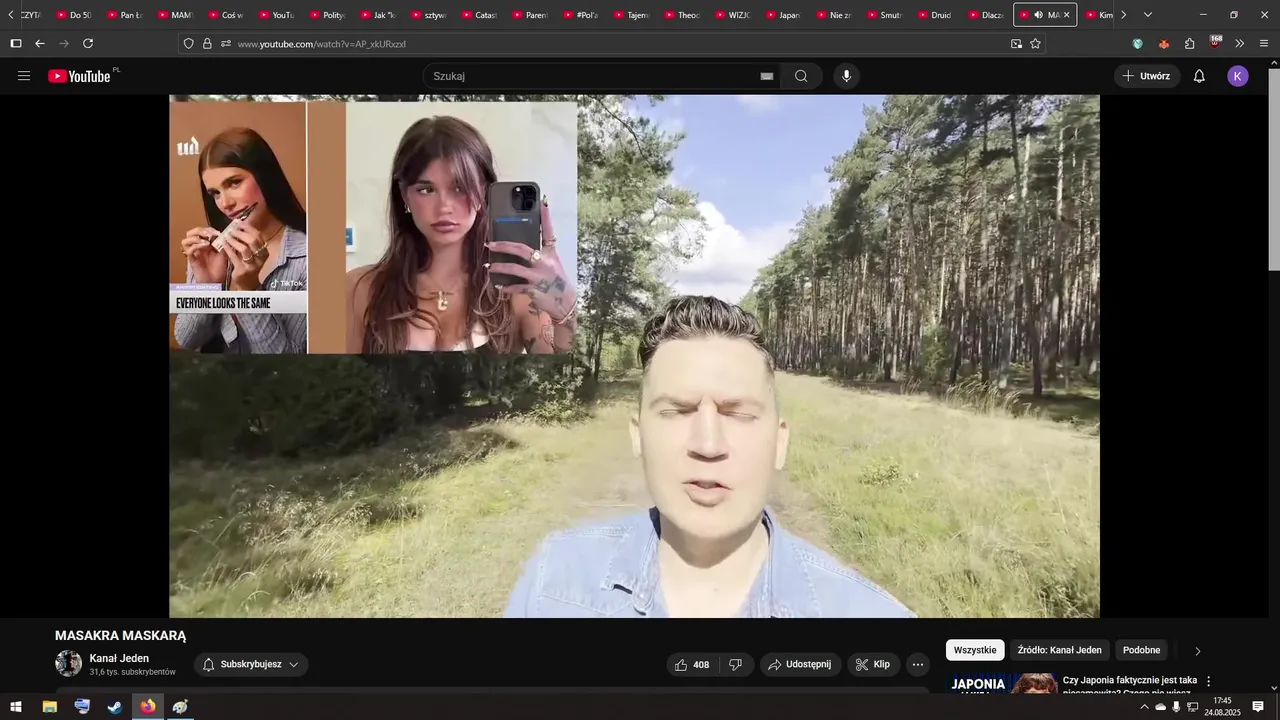Open the extensions puzzle icon
Viewport: 1280px width, 720px height.
[1190, 44]
